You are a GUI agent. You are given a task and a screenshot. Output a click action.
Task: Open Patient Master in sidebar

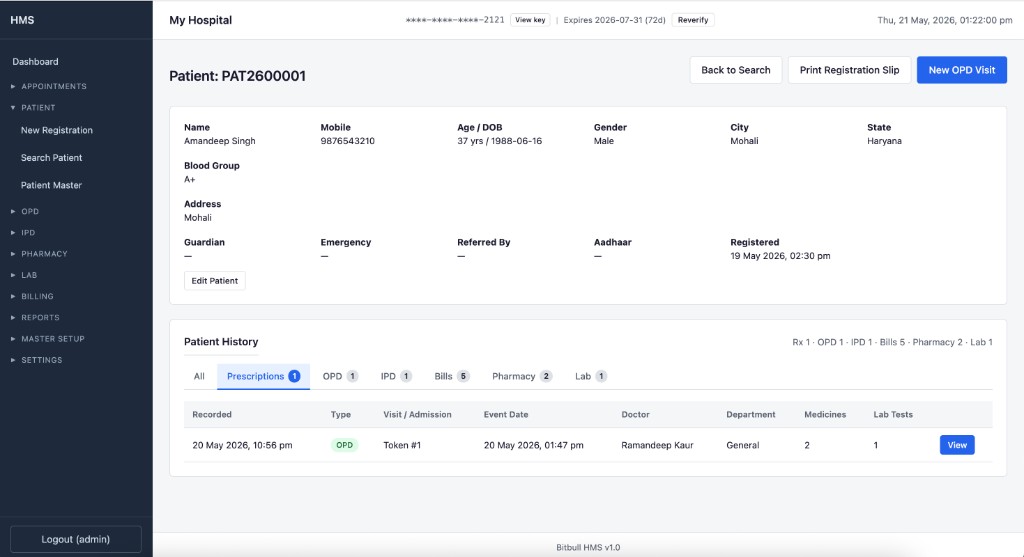click(51, 185)
